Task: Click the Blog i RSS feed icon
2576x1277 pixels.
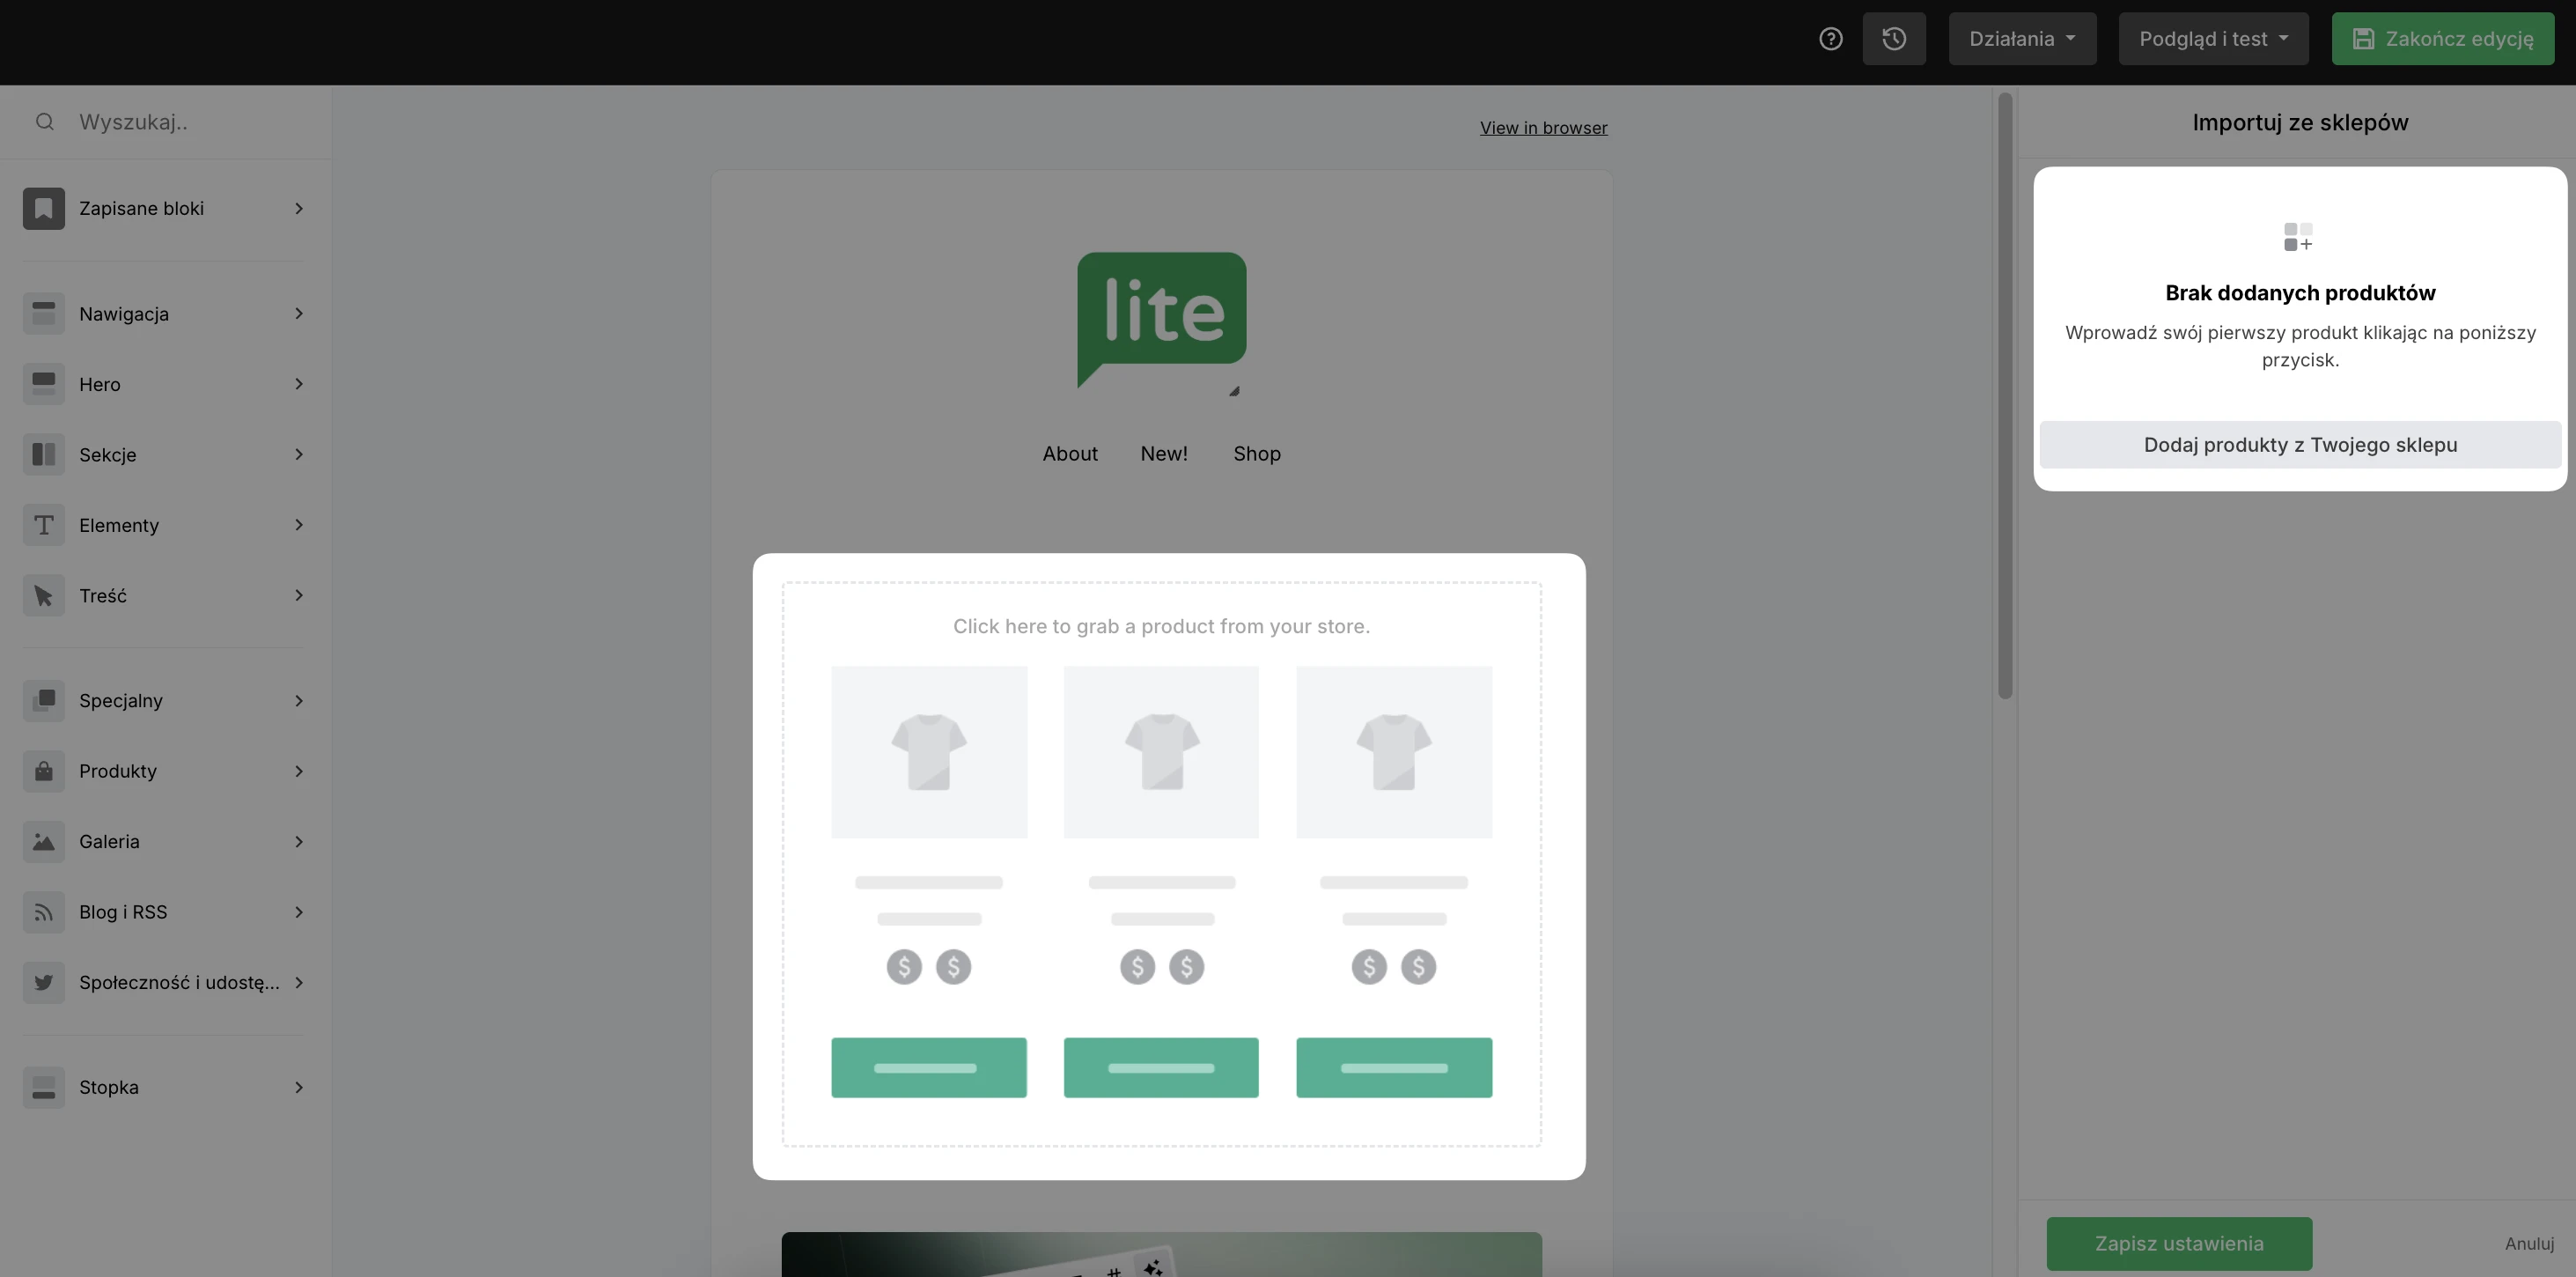Action: (x=44, y=912)
